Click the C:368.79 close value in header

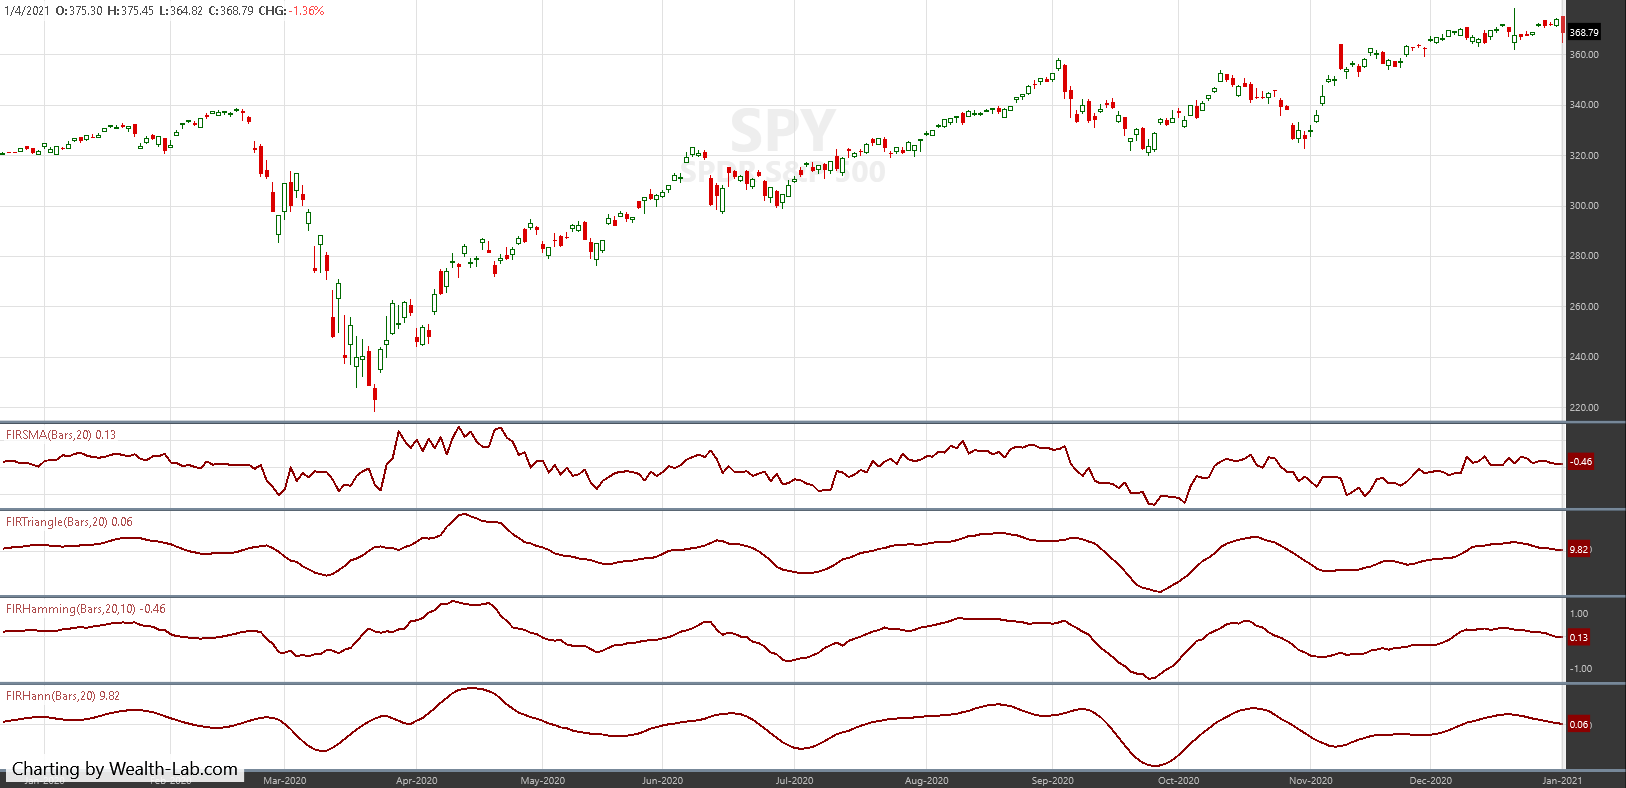tap(230, 11)
